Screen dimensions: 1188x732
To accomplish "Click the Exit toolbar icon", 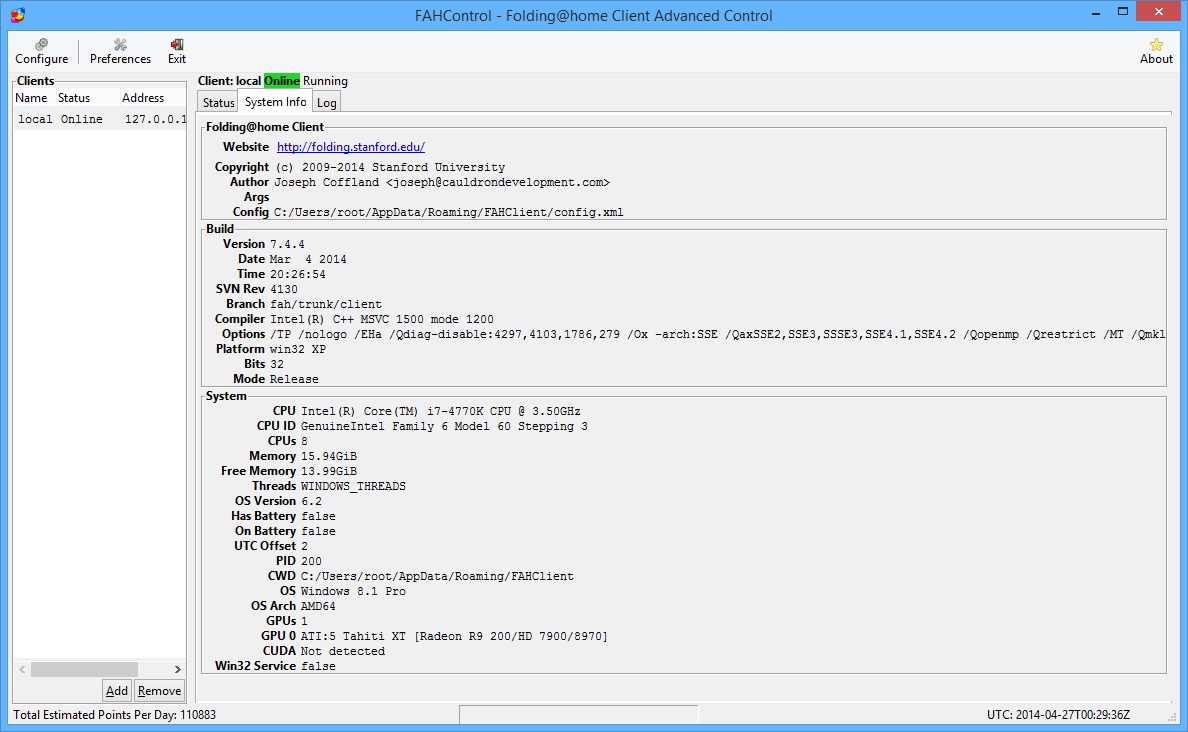I will tap(177, 52).
